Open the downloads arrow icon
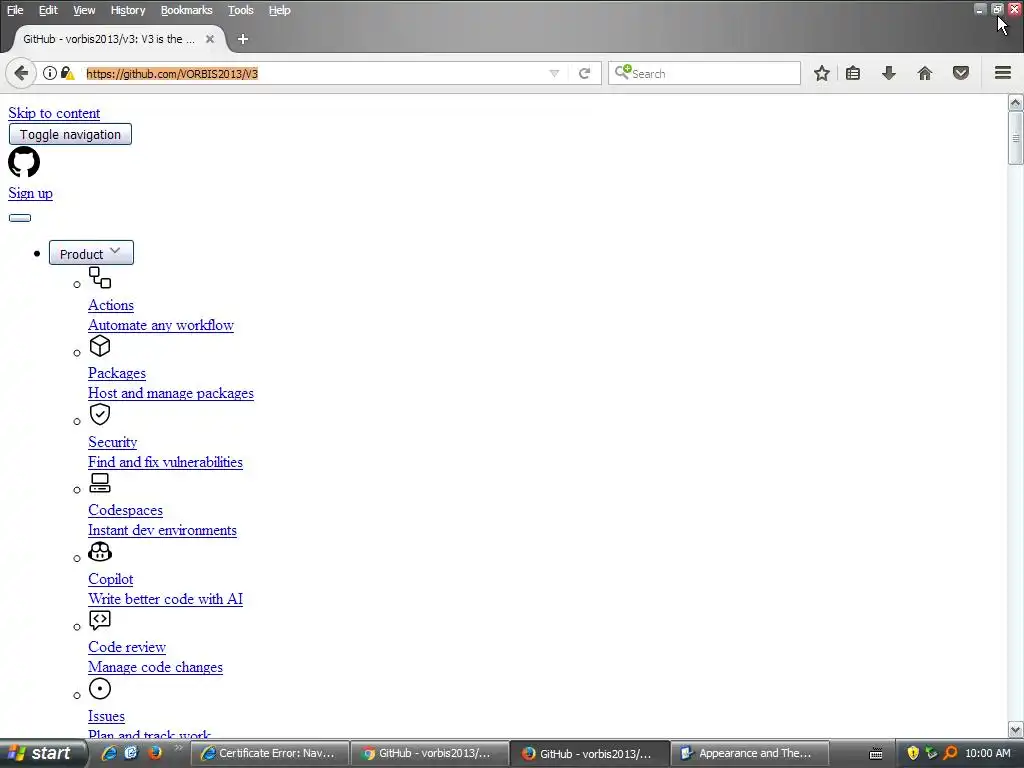1024x768 pixels. click(x=889, y=73)
